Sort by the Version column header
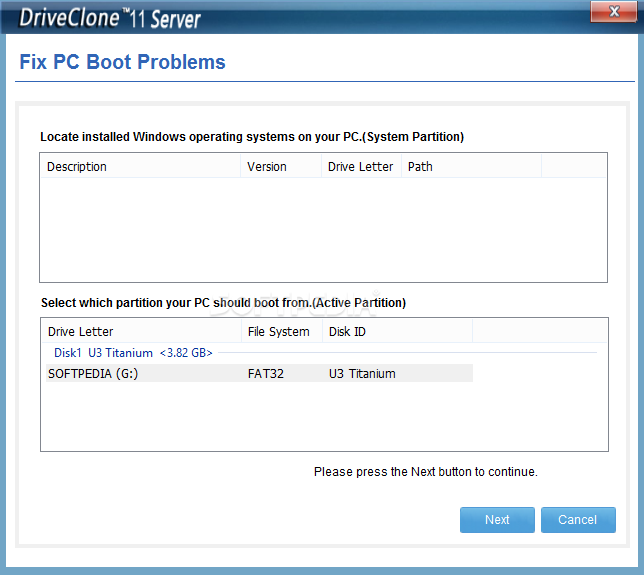 (x=281, y=166)
